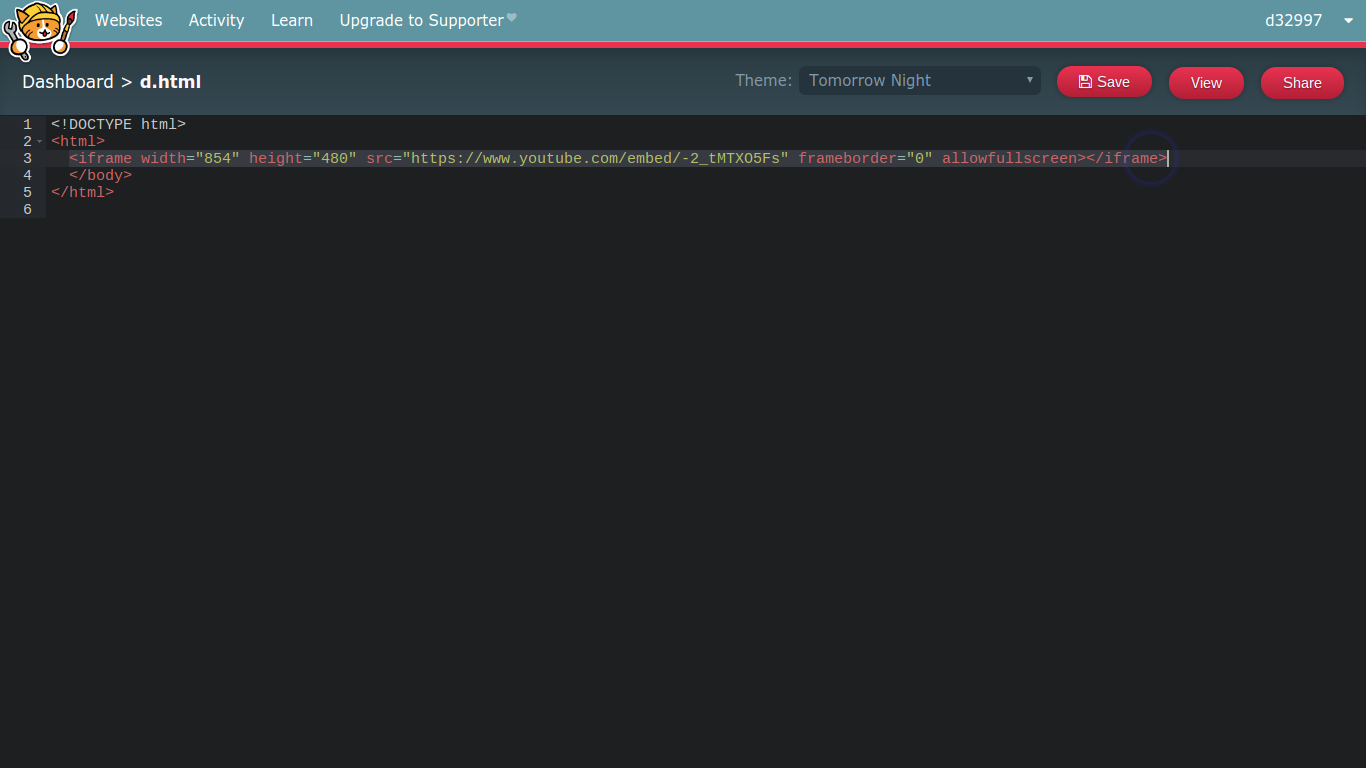
Task: Click Upgrade to Supporter link
Action: [421, 20]
